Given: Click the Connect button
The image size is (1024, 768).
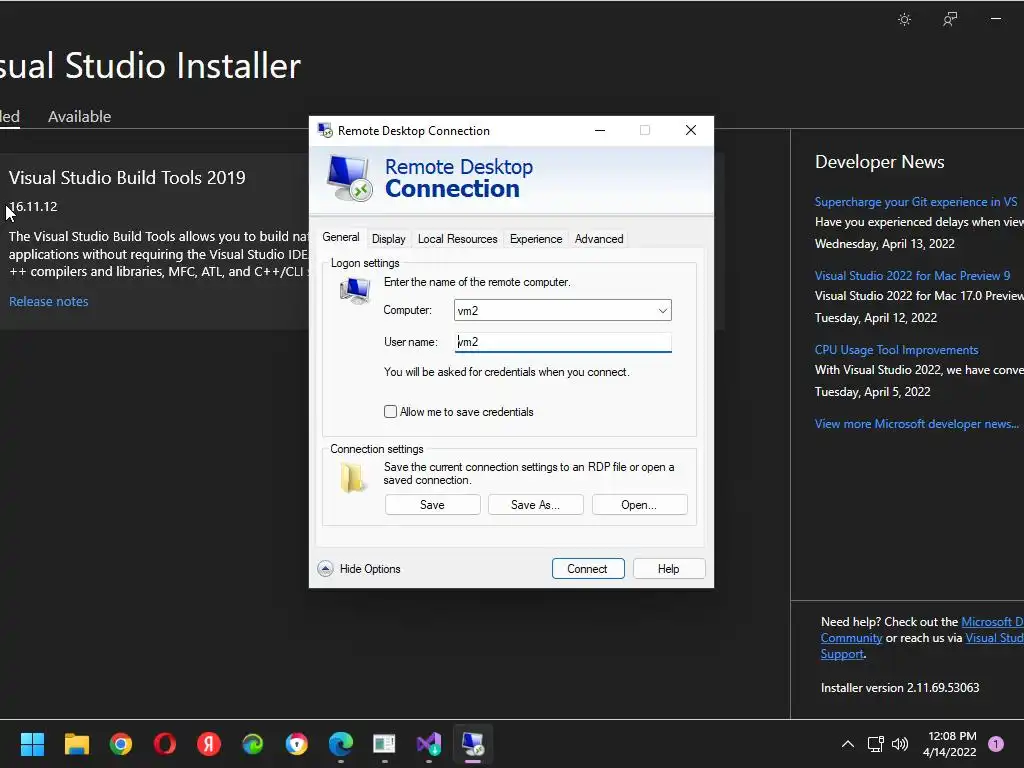Looking at the screenshot, I should (588, 569).
